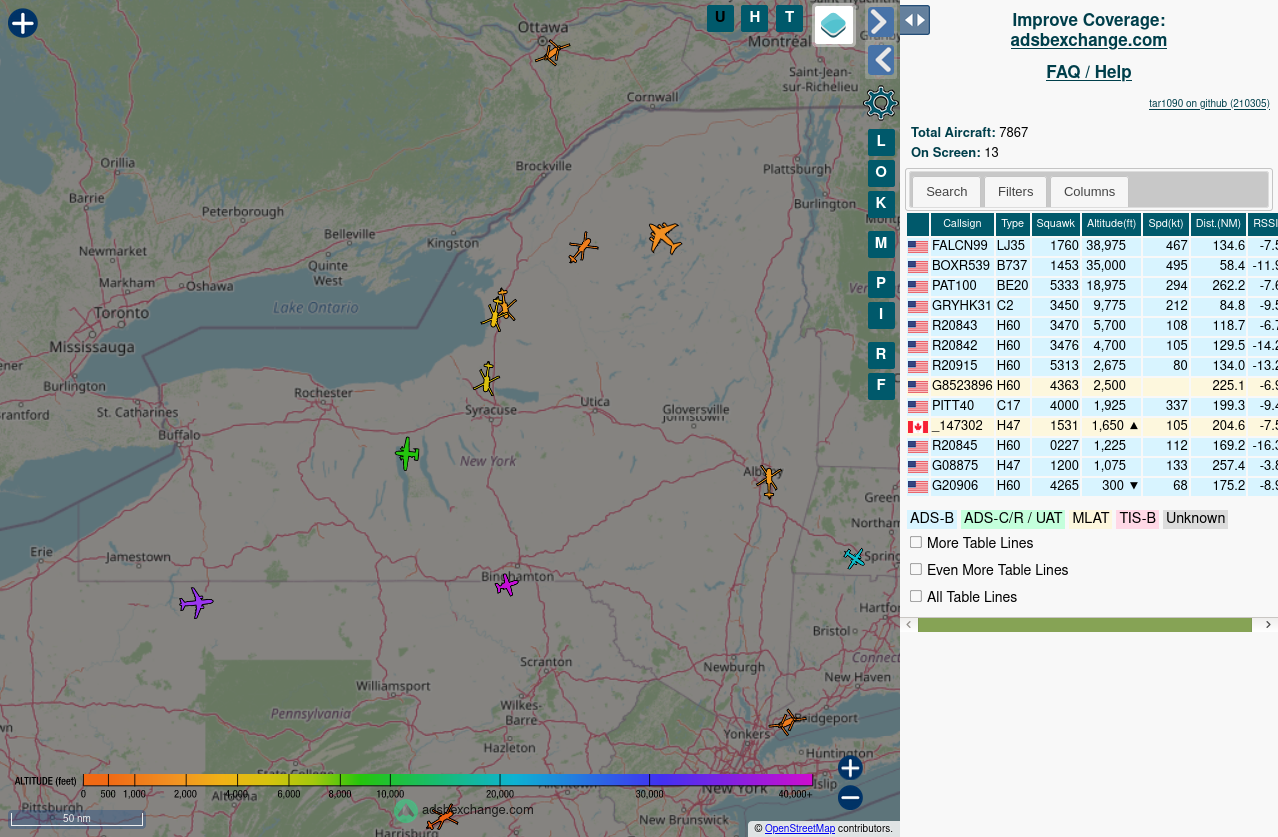Click the TIS-B legend label
The height and width of the screenshot is (837, 1278).
(x=1137, y=518)
